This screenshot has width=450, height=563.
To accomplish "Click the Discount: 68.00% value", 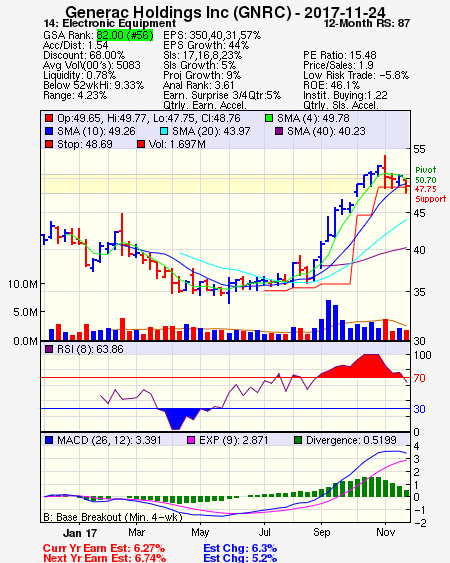I will click(x=84, y=55).
